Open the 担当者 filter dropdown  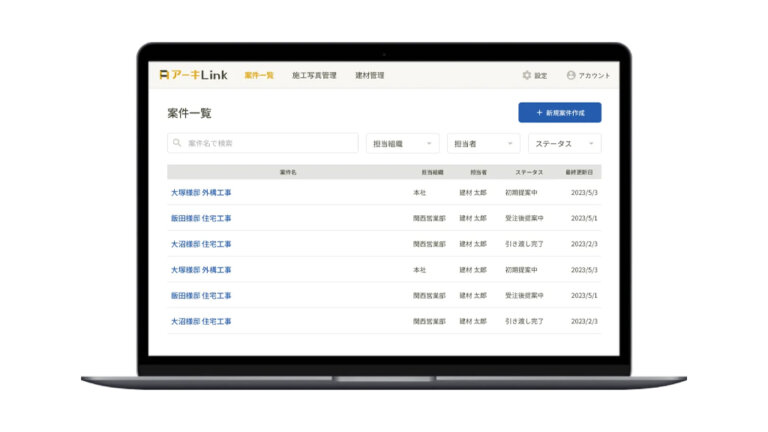tap(483, 143)
